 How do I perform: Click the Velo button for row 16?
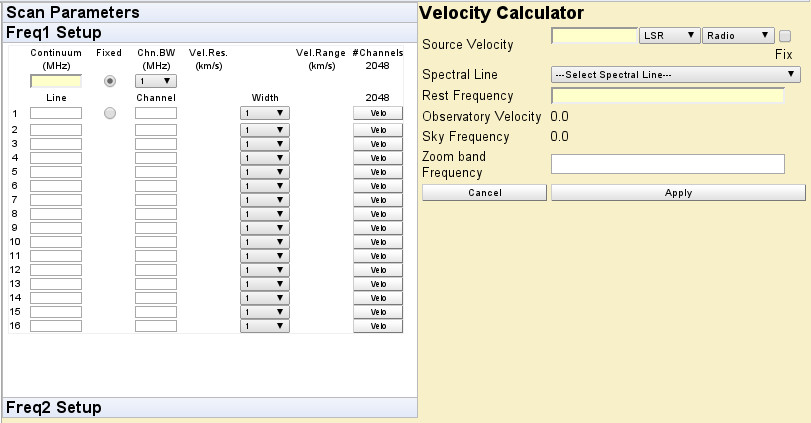point(378,326)
